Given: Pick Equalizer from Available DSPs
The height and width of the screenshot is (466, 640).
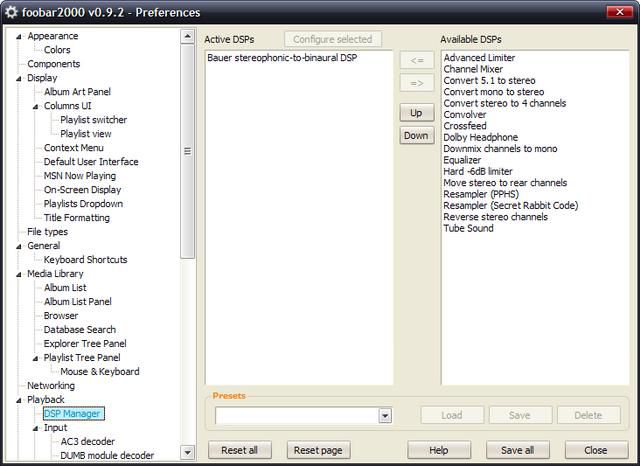Looking at the screenshot, I should [x=462, y=160].
